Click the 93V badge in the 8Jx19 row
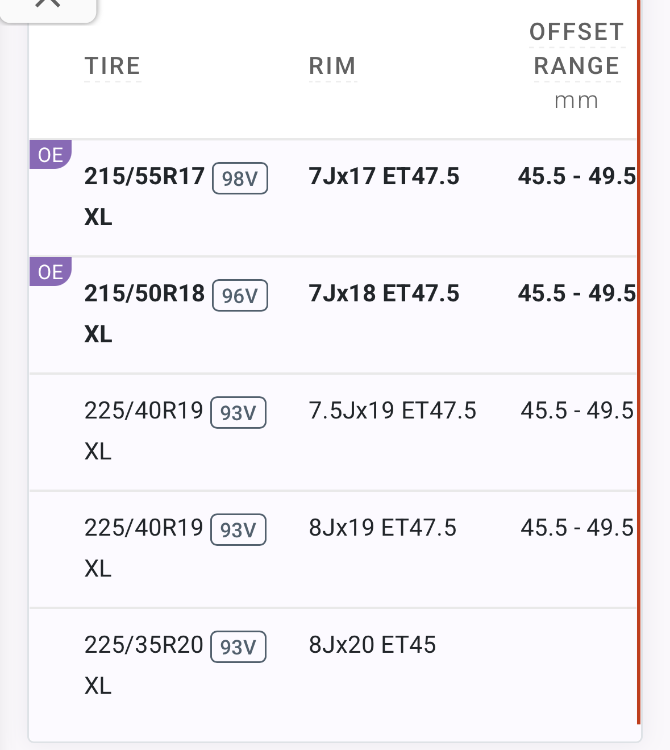This screenshot has width=670, height=750. 238,530
